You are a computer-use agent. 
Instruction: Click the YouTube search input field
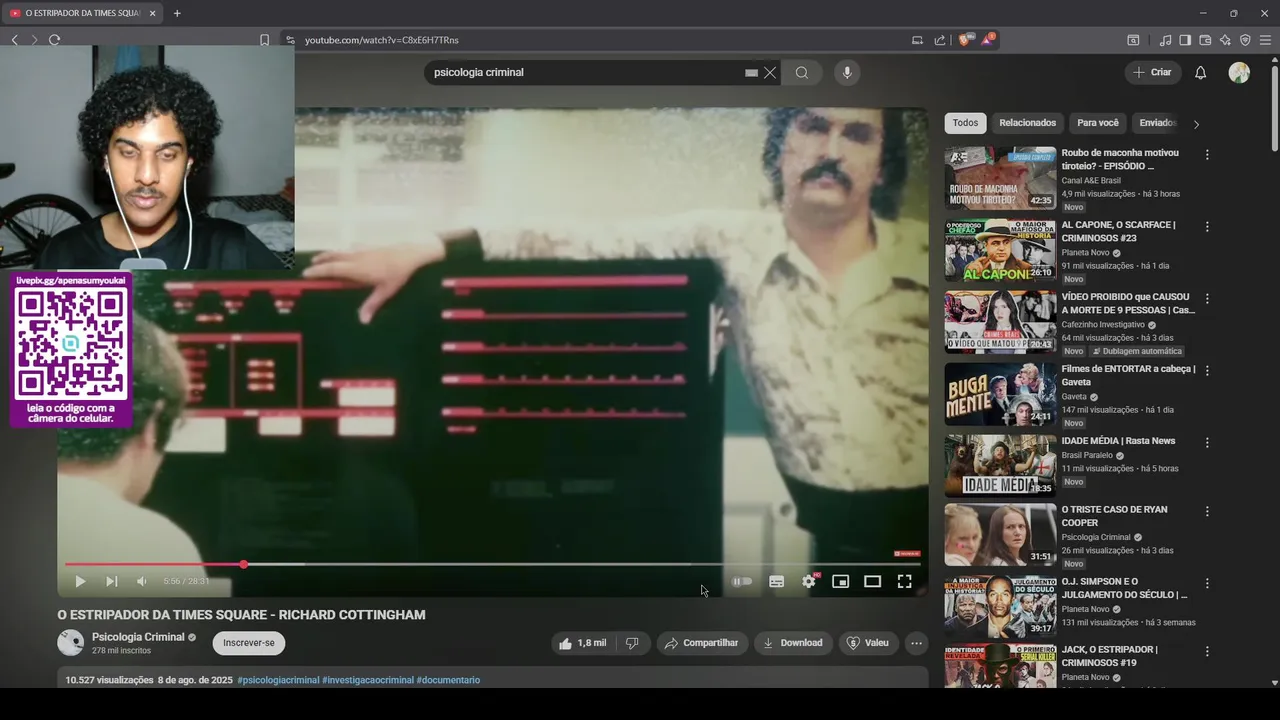pyautogui.click(x=585, y=72)
